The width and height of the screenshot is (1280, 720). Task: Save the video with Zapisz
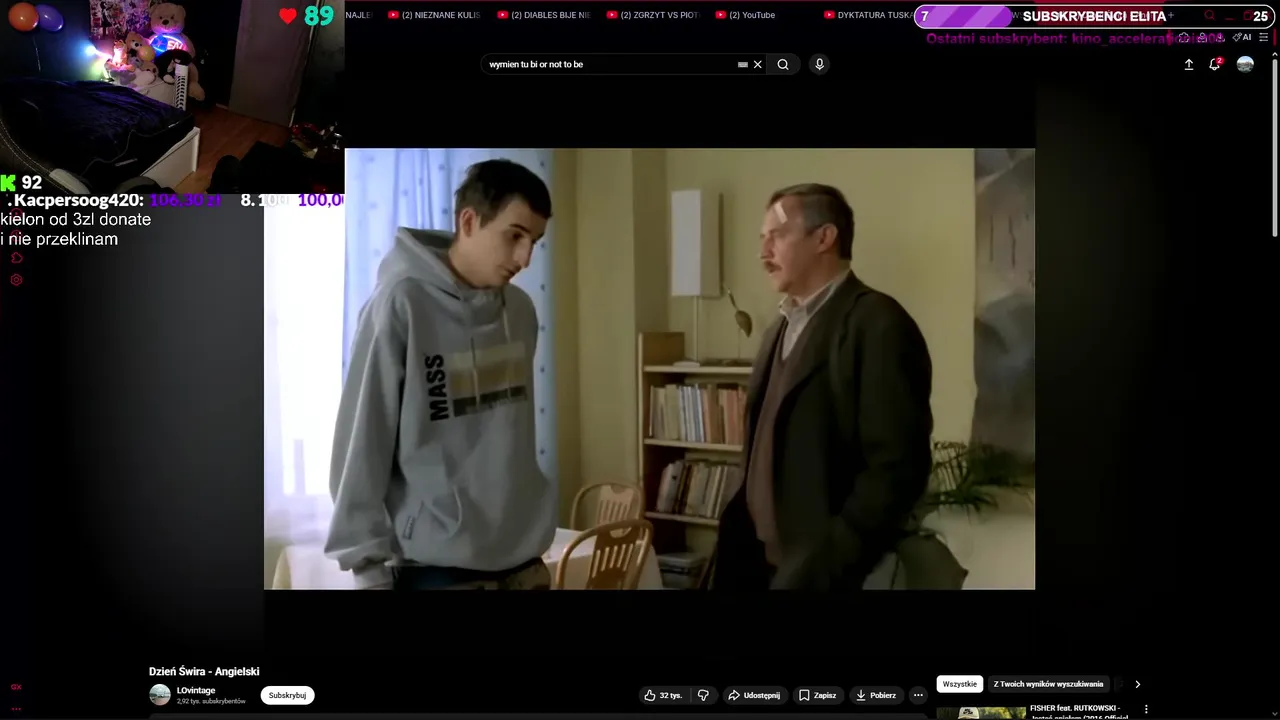[818, 695]
